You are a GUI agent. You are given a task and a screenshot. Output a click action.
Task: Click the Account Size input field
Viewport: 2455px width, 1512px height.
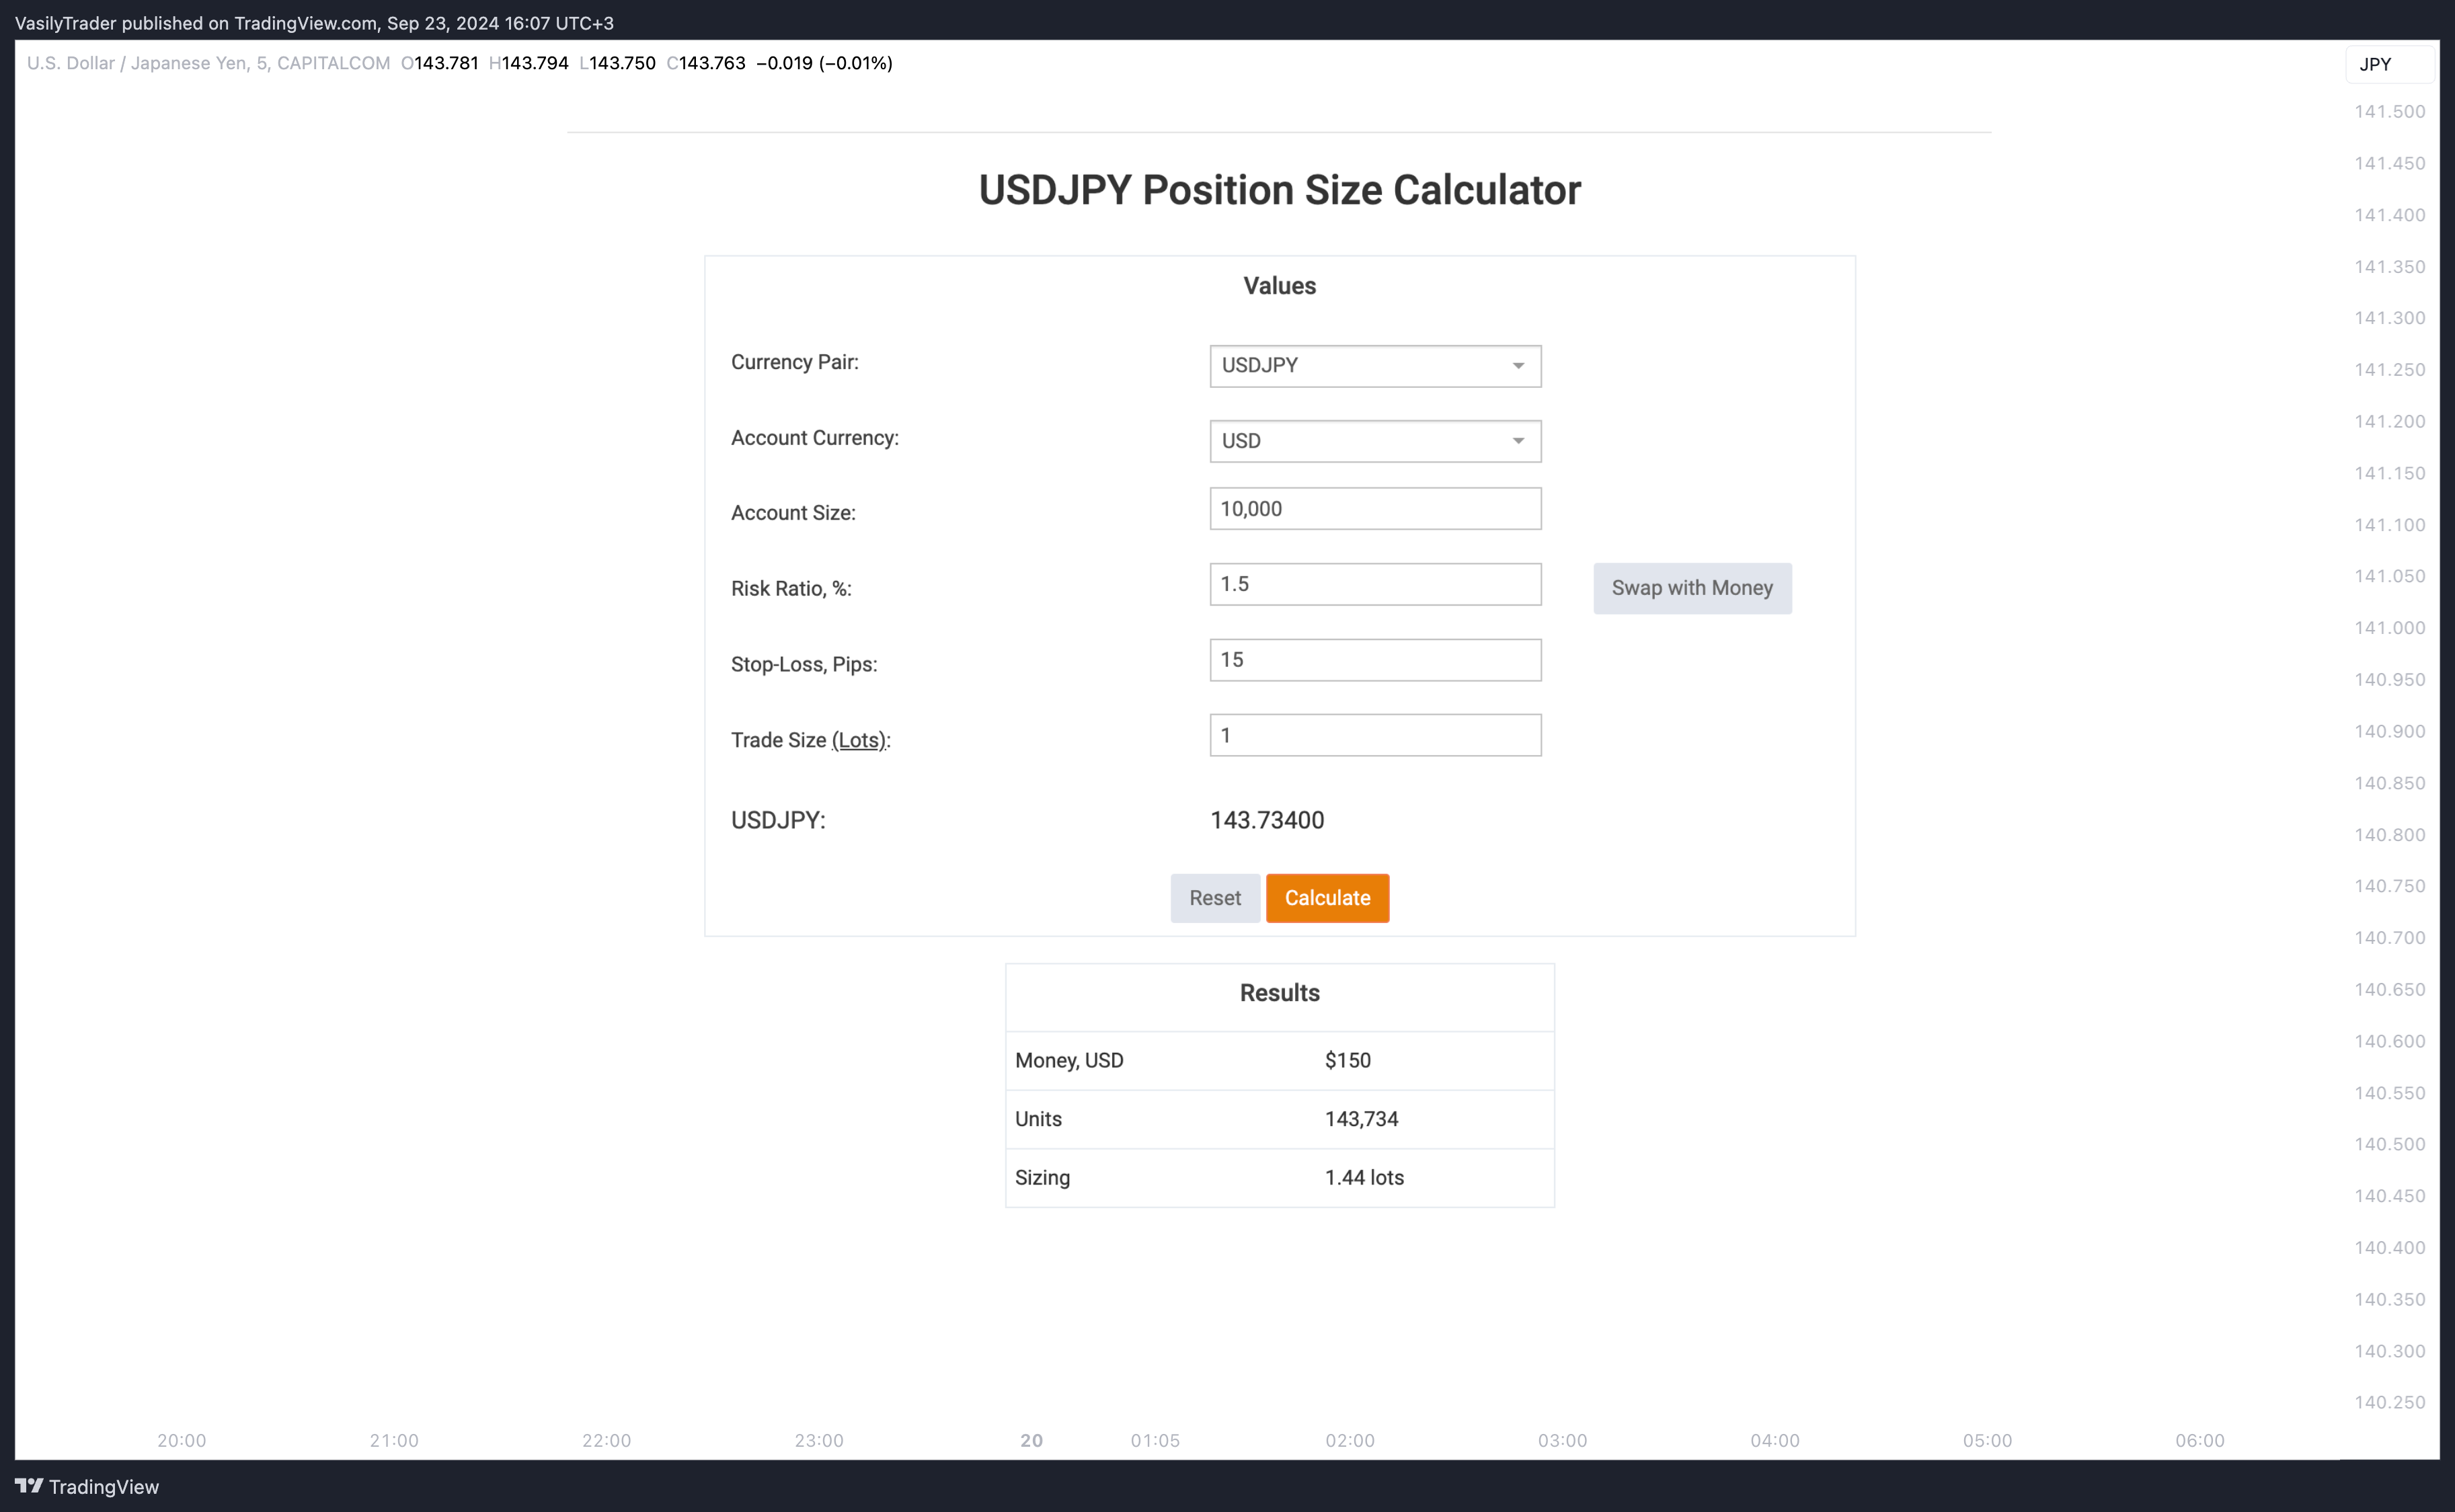coord(1375,509)
